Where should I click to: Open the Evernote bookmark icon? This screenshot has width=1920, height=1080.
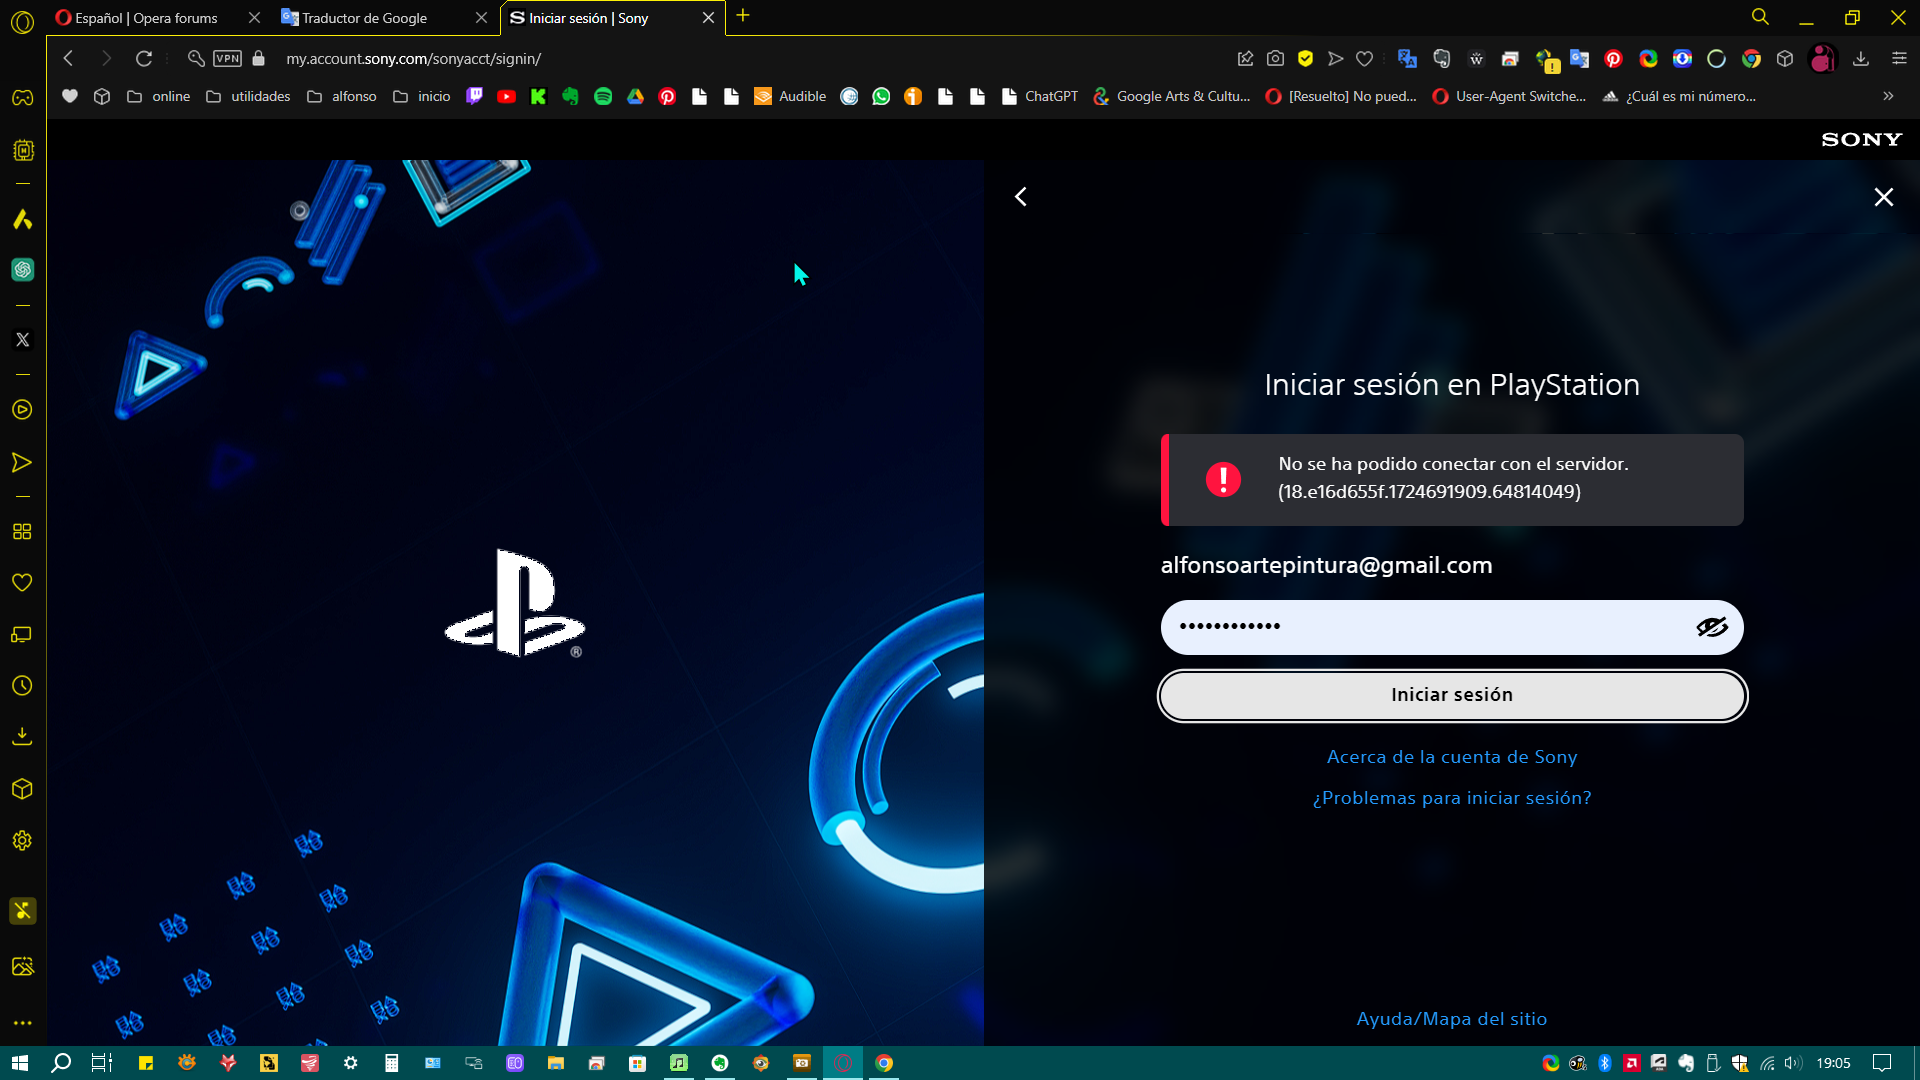(x=571, y=97)
